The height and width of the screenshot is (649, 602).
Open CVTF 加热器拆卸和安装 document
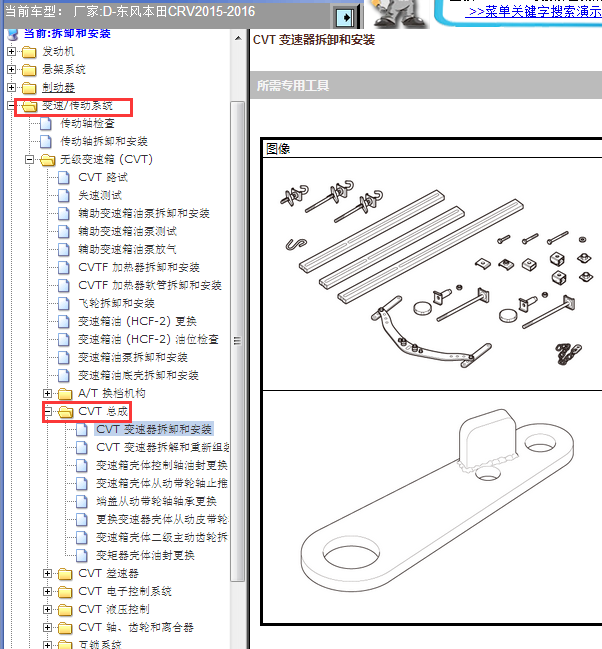pyautogui.click(x=139, y=267)
